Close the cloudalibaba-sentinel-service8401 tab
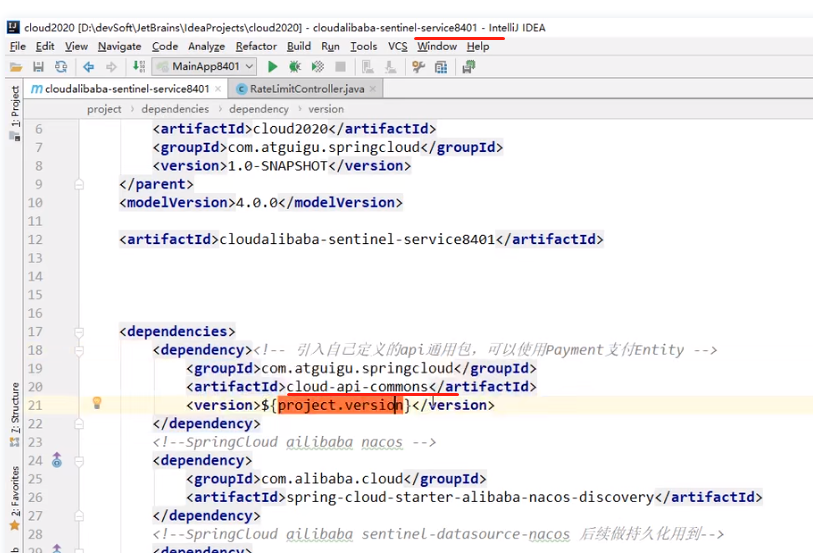Viewport: 813px width, 553px height. [x=218, y=89]
